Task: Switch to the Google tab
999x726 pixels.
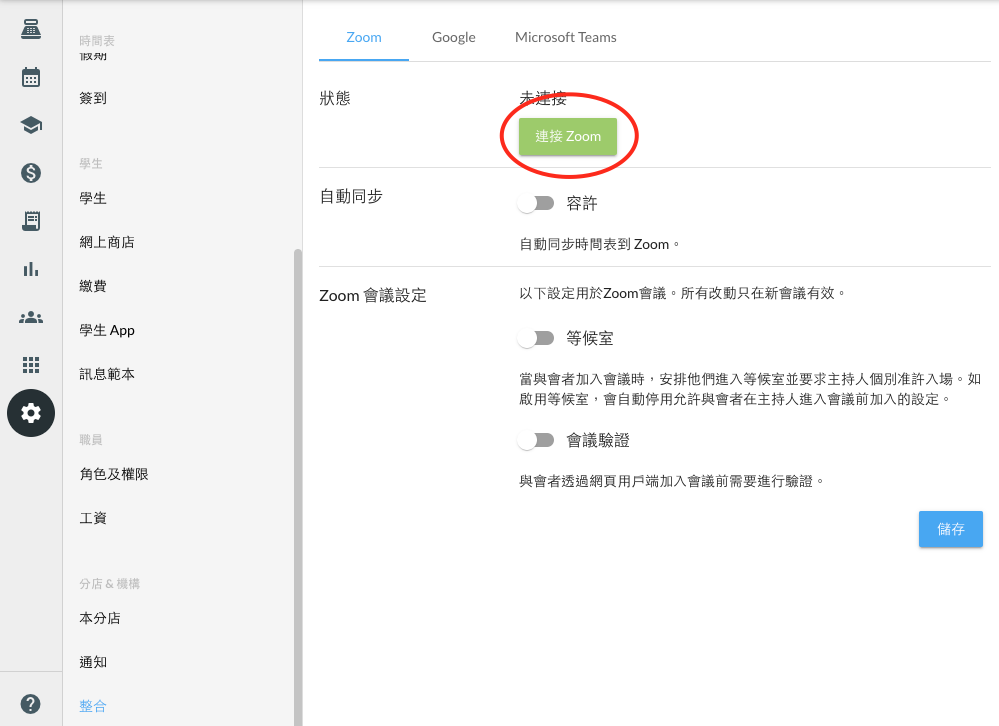Action: pos(454,37)
